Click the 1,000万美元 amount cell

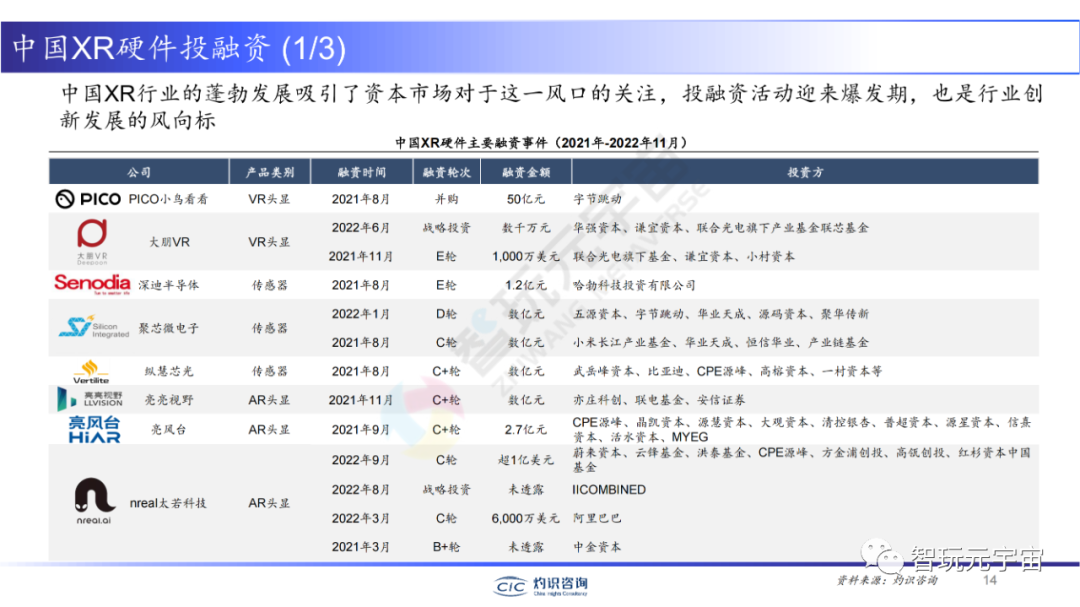(526, 256)
